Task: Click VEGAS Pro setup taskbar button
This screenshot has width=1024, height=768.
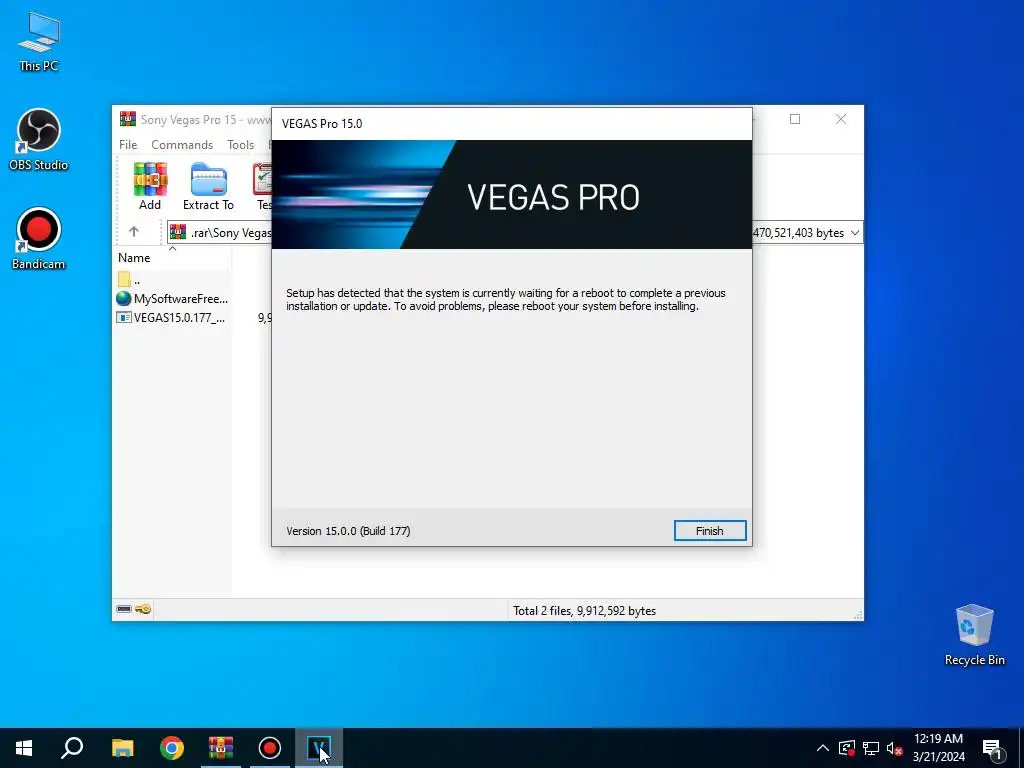Action: [319, 748]
